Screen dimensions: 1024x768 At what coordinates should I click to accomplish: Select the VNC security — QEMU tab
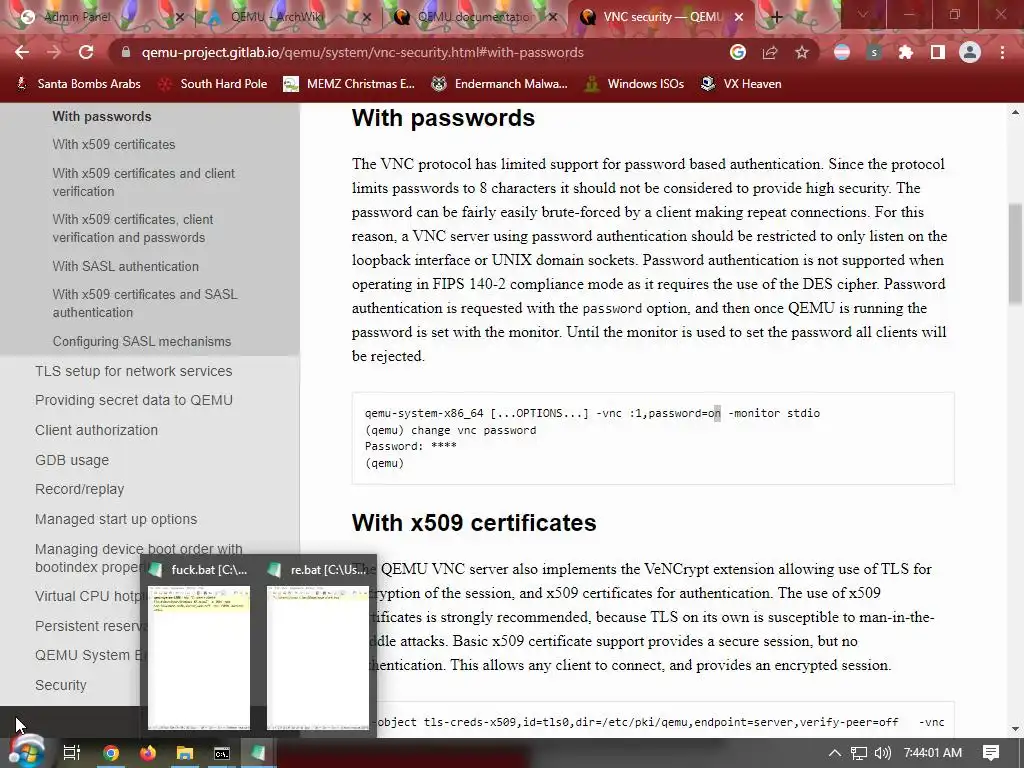pyautogui.click(x=661, y=17)
